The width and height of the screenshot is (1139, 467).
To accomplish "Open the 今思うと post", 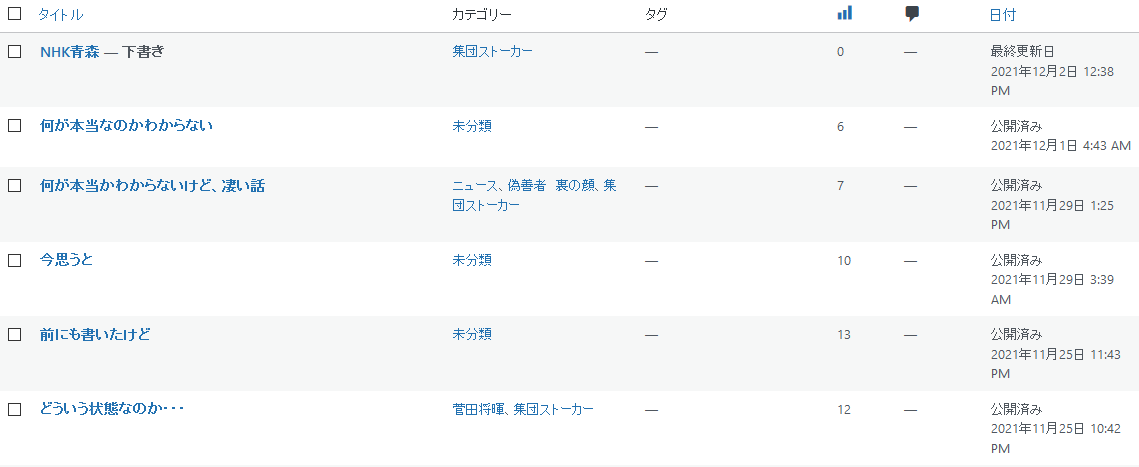I will (x=67, y=259).
